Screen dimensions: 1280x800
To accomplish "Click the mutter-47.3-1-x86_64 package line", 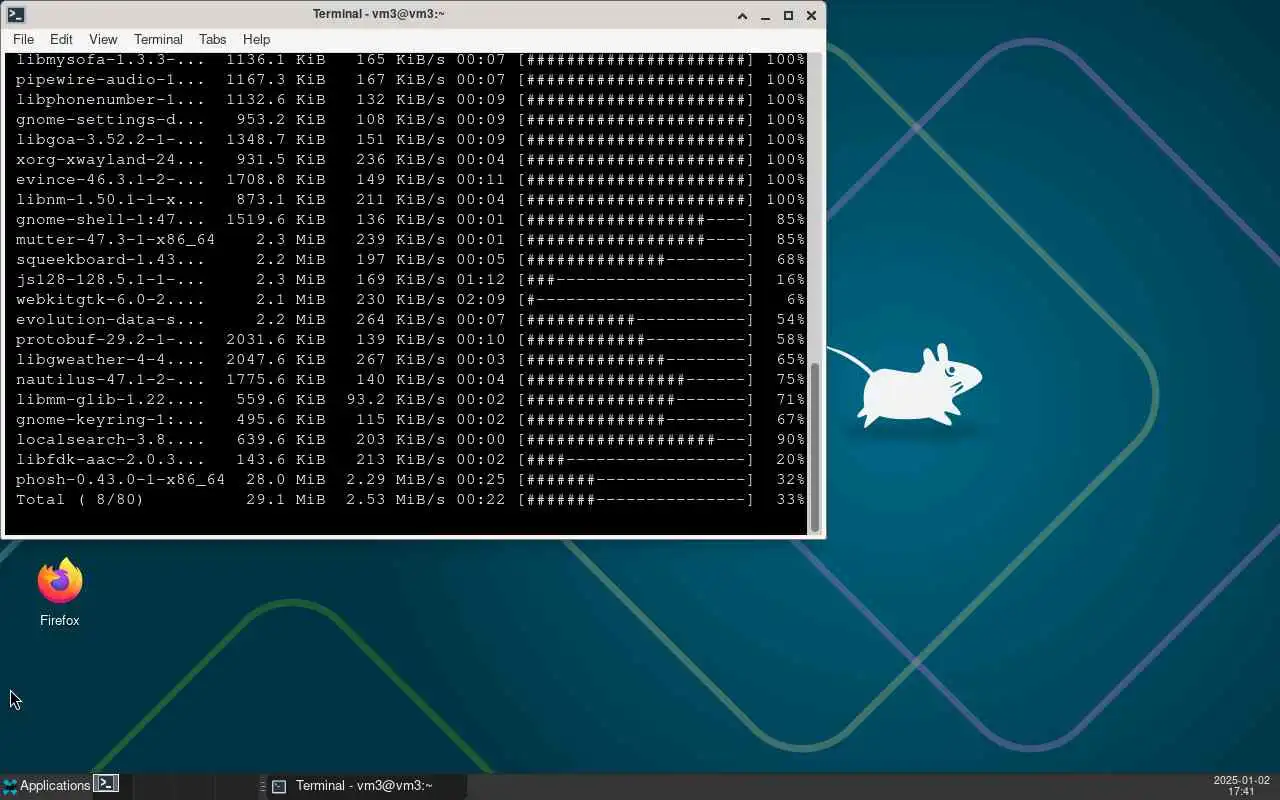I will (410, 239).
